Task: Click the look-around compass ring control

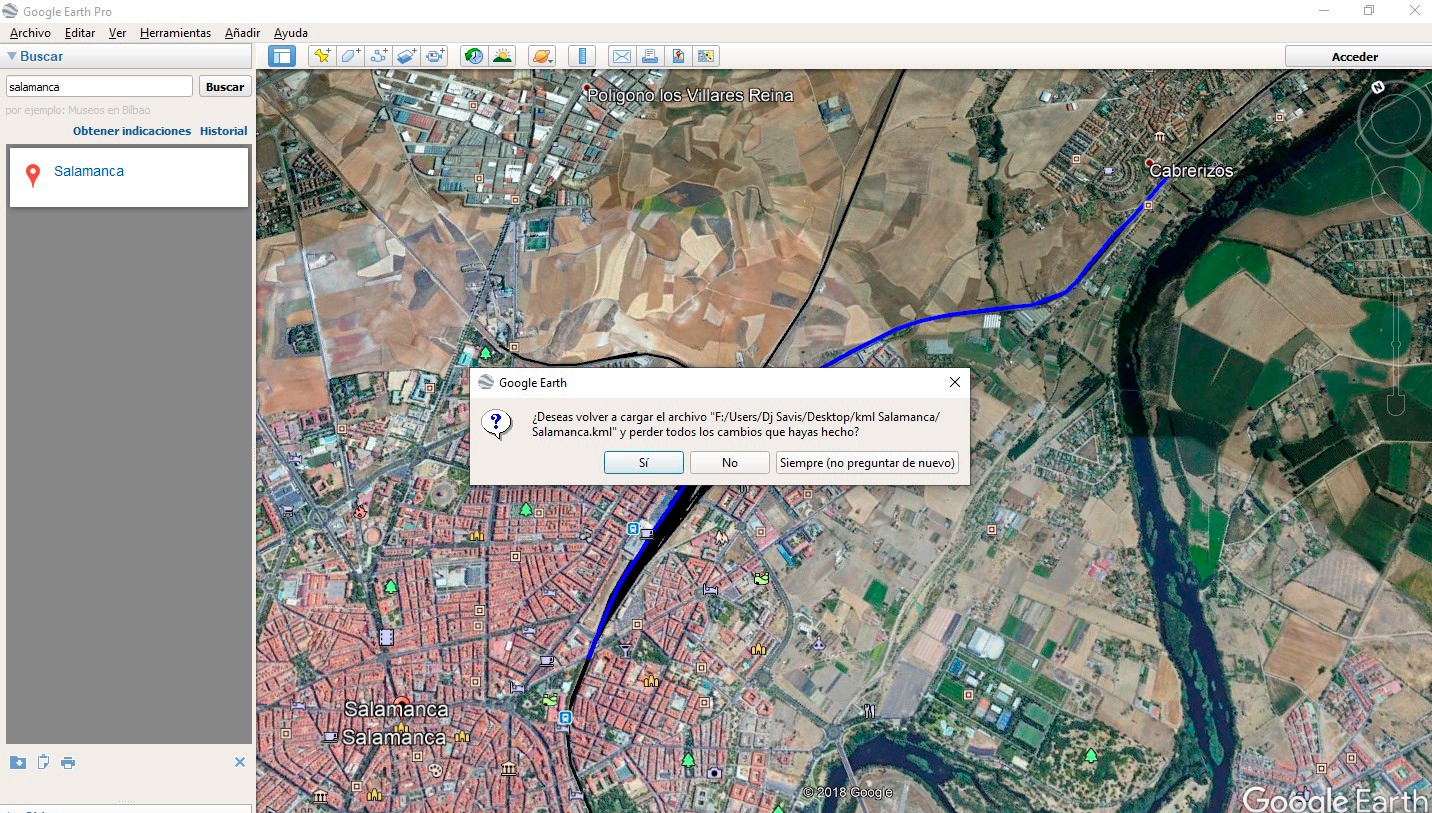Action: pos(1396,119)
